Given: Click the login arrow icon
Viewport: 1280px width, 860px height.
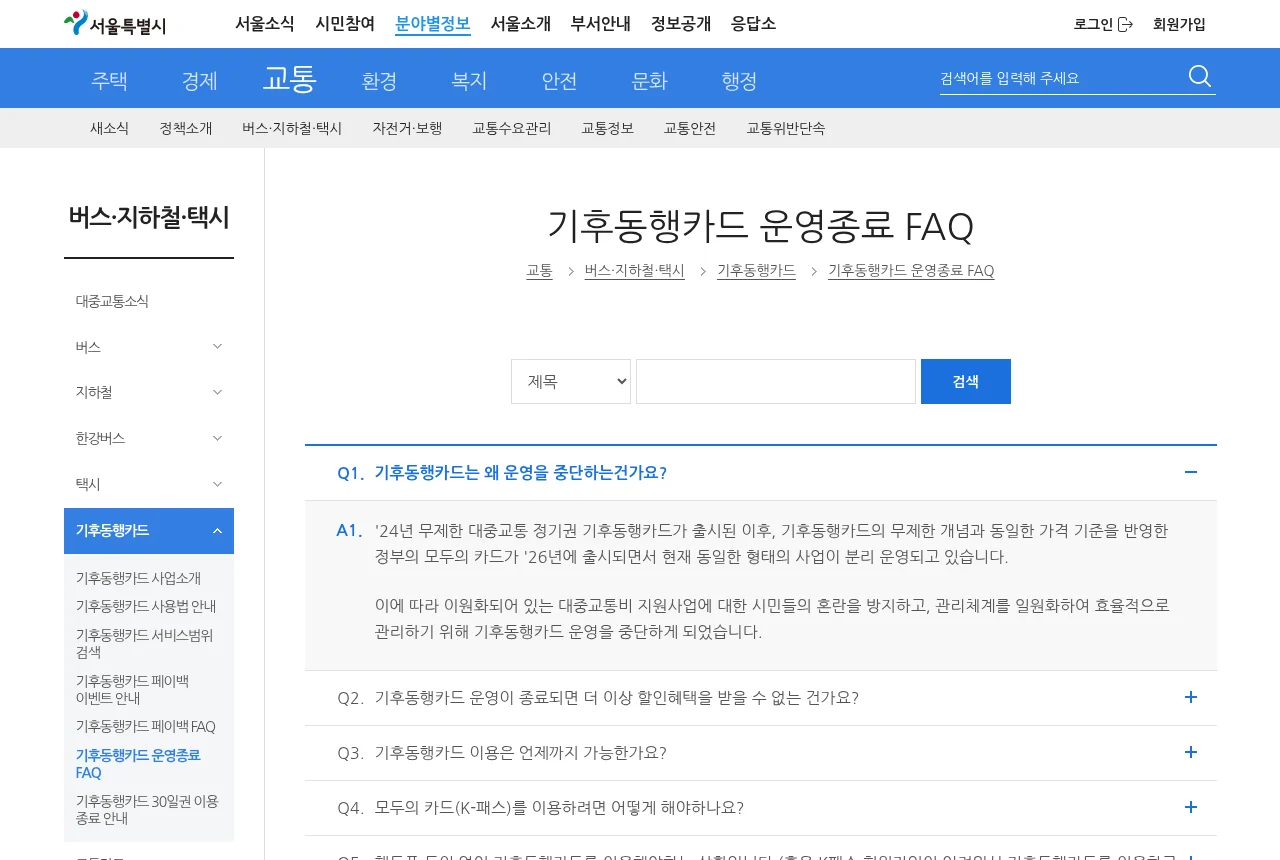Looking at the screenshot, I should 1125,24.
